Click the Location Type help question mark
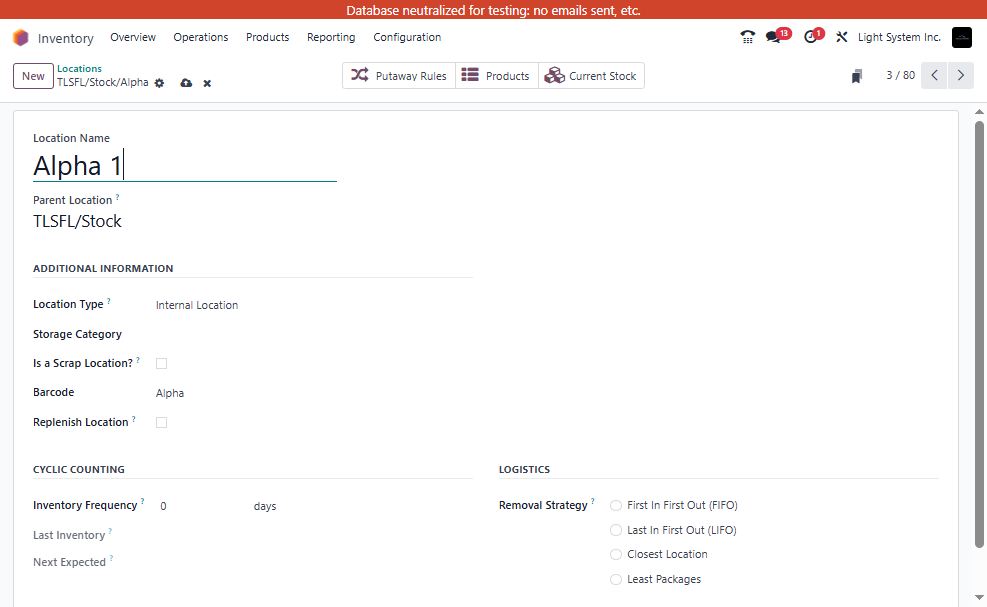987x607 pixels. 108,302
